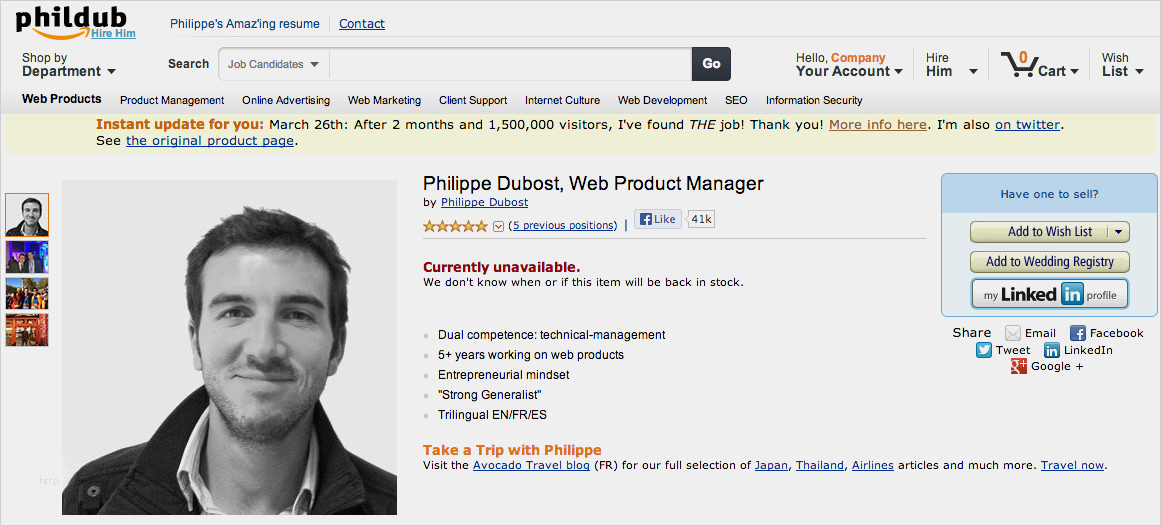Share via the LinkedIn icon
The height and width of the screenshot is (526, 1161).
click(1052, 350)
